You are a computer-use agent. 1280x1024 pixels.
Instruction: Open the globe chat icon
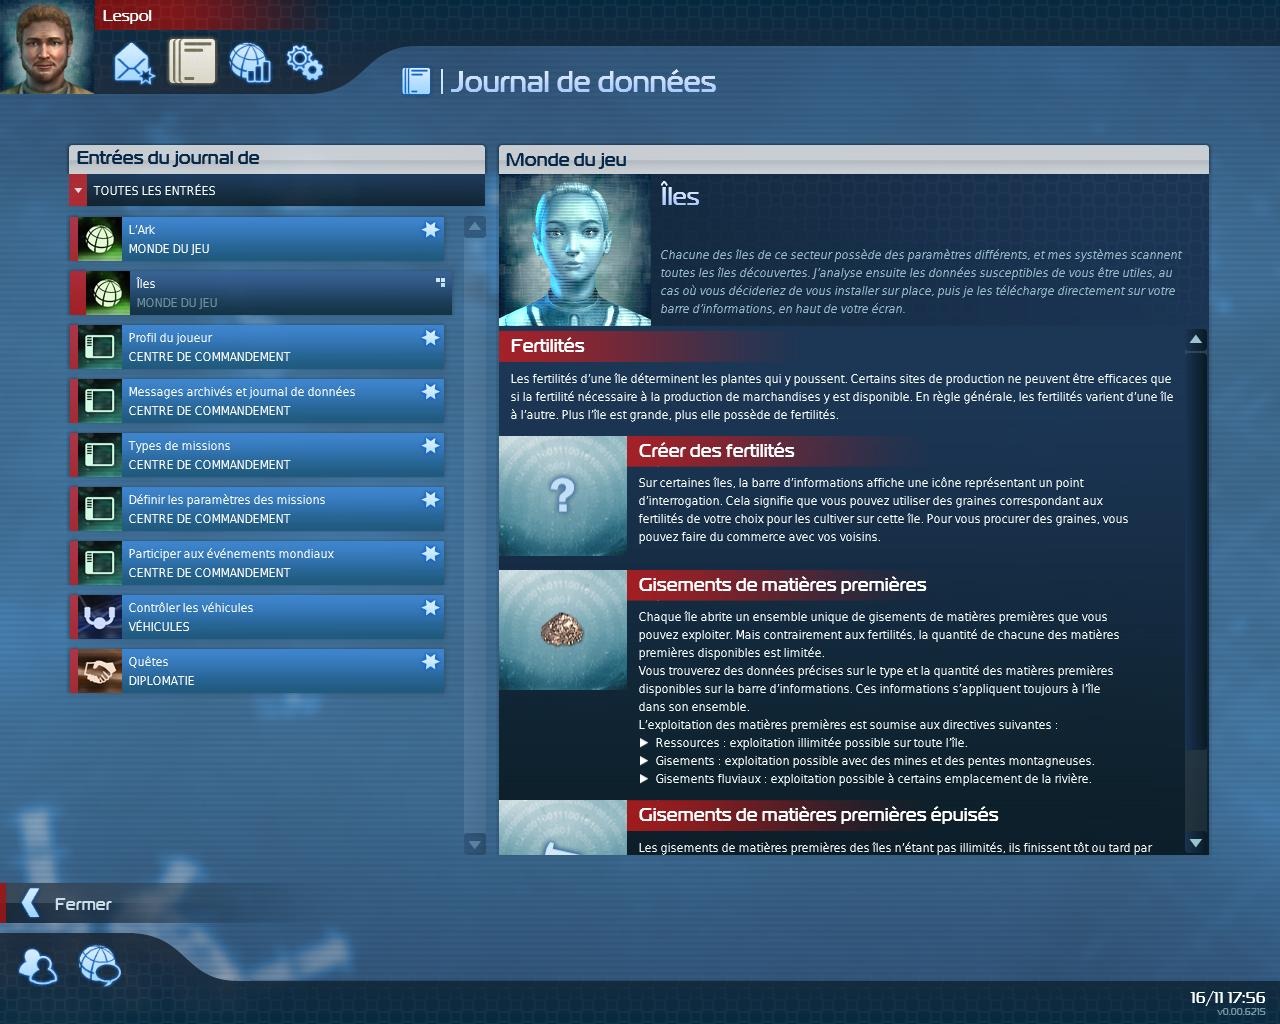(99, 966)
